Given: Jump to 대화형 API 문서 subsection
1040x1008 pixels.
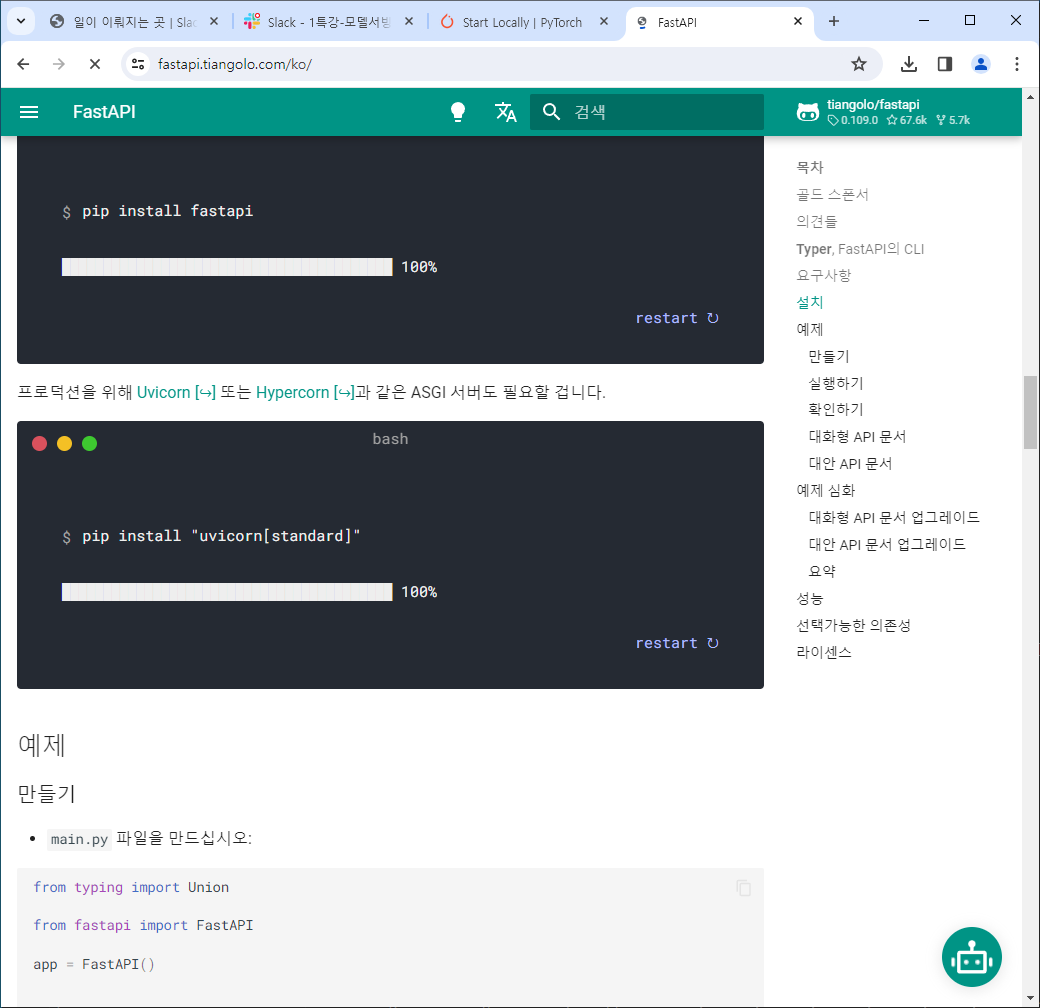Looking at the screenshot, I should (857, 436).
